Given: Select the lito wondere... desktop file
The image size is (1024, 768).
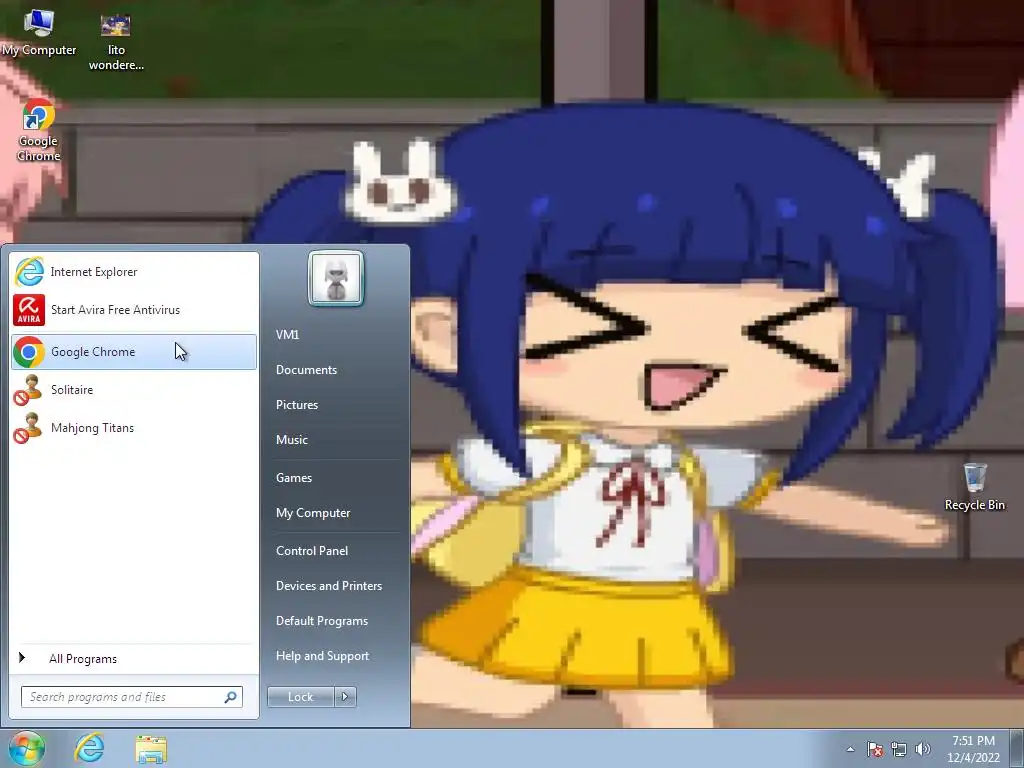Looking at the screenshot, I should pos(116,42).
